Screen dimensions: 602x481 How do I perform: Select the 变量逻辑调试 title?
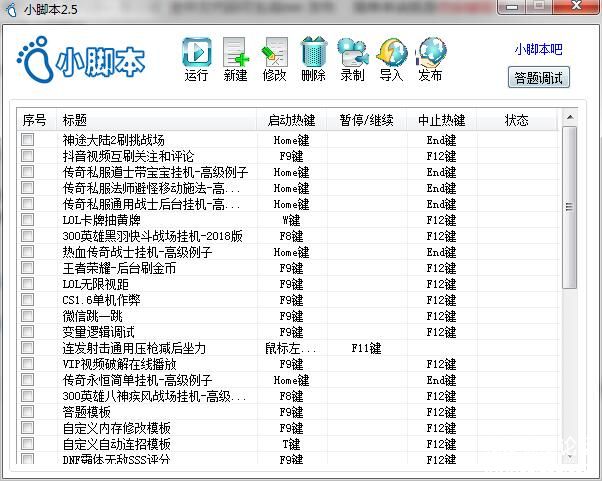pos(99,332)
